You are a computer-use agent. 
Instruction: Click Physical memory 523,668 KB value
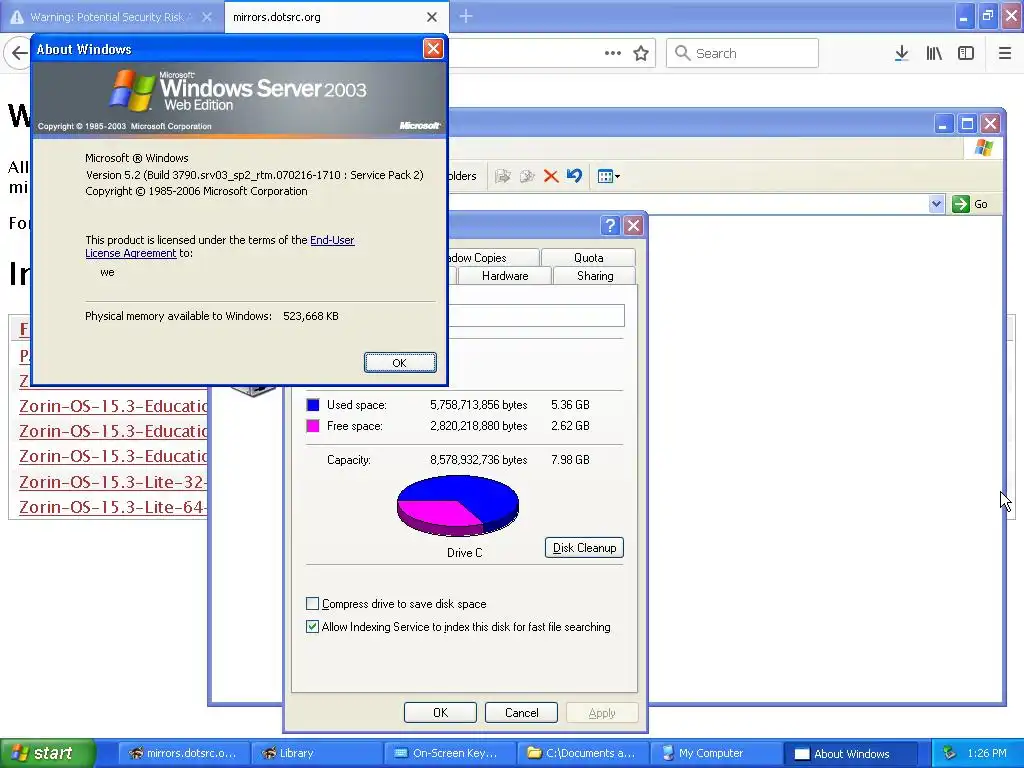click(311, 316)
